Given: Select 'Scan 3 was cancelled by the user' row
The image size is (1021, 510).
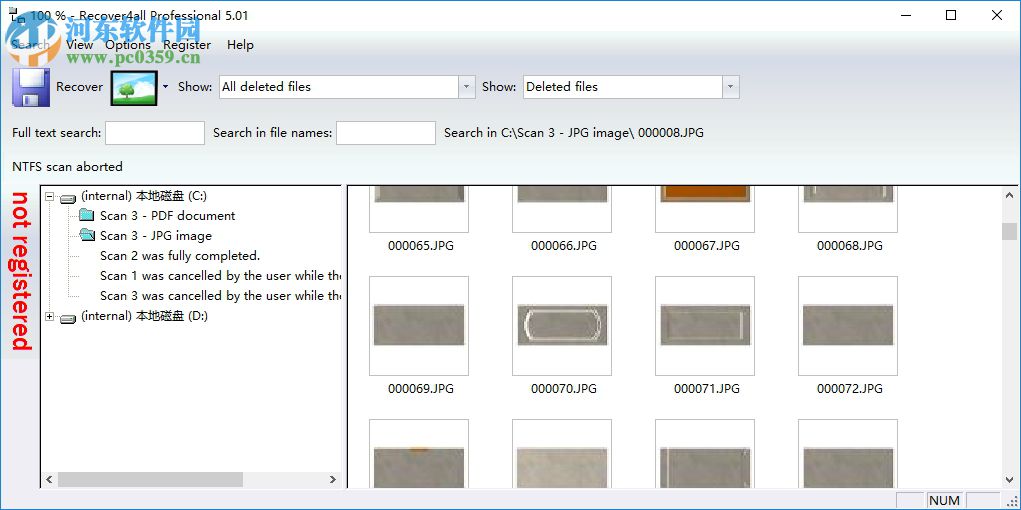Looking at the screenshot, I should point(220,296).
